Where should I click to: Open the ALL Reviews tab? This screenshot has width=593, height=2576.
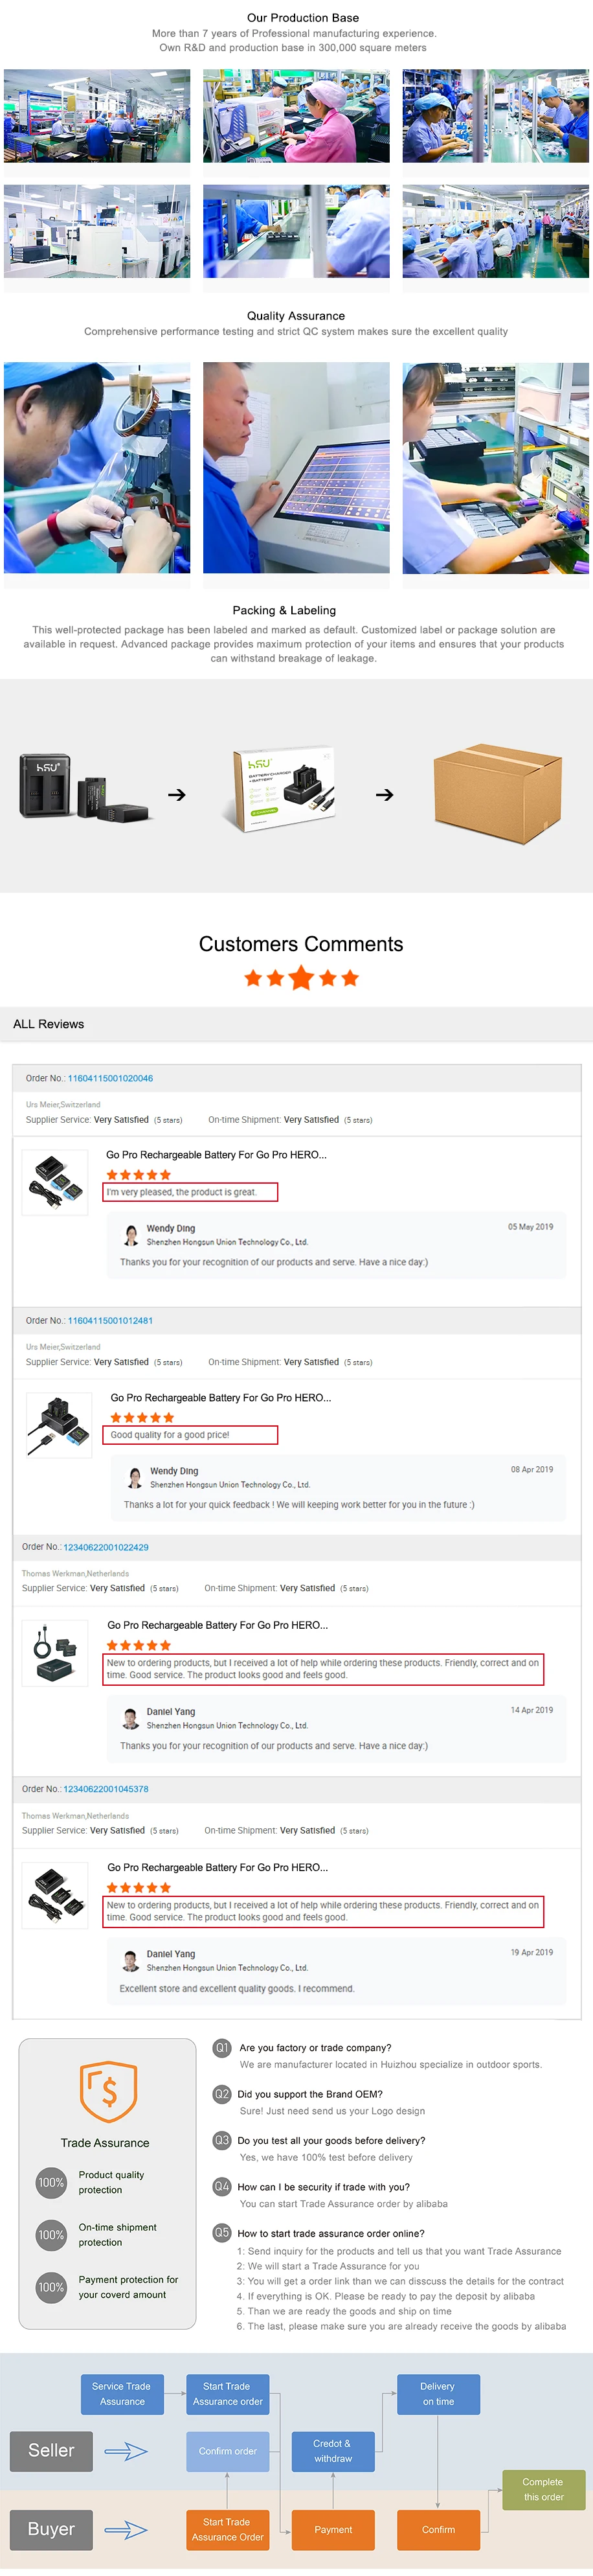click(x=49, y=1024)
